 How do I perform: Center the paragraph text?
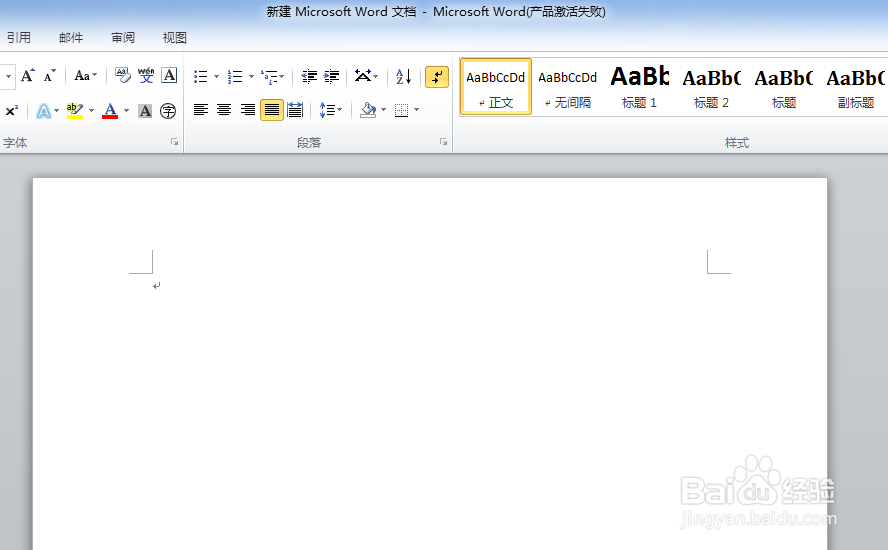point(224,109)
